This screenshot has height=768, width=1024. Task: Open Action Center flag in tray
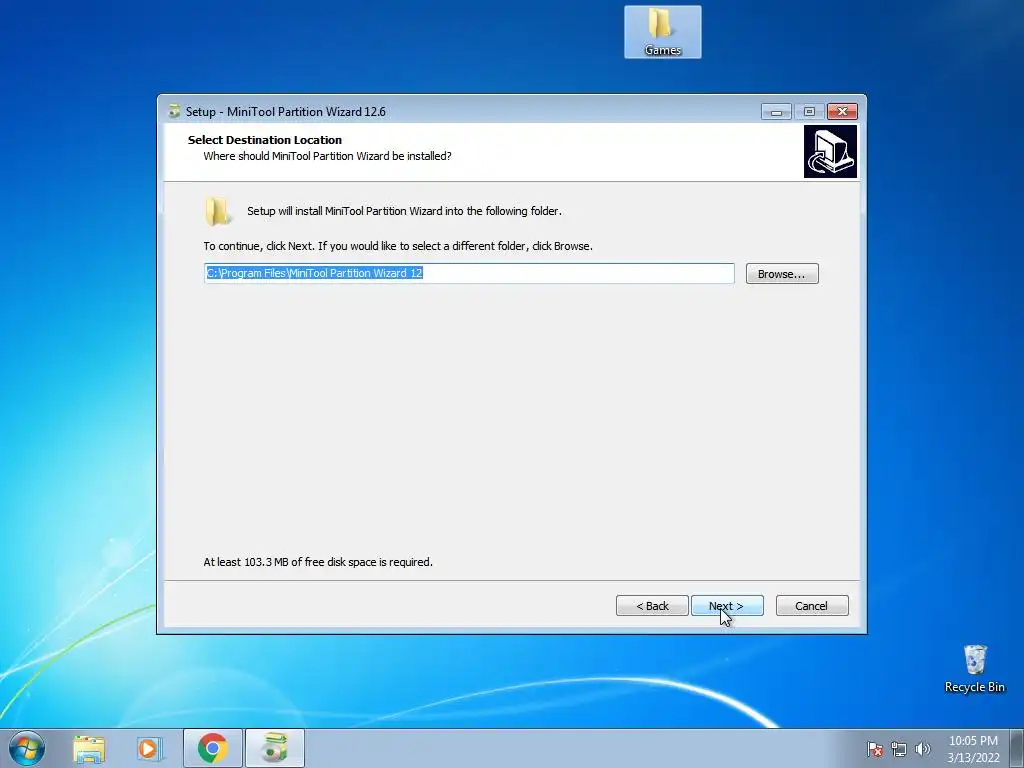(x=875, y=749)
